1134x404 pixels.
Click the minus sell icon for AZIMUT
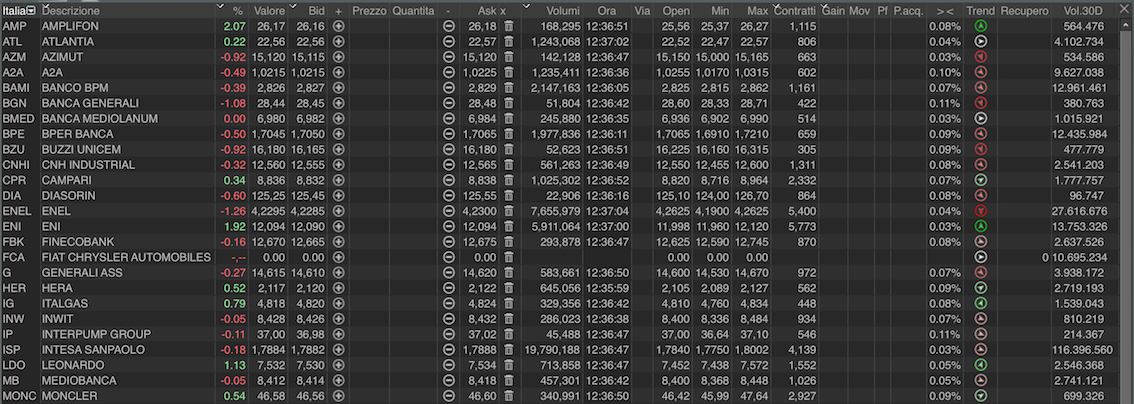coord(448,57)
